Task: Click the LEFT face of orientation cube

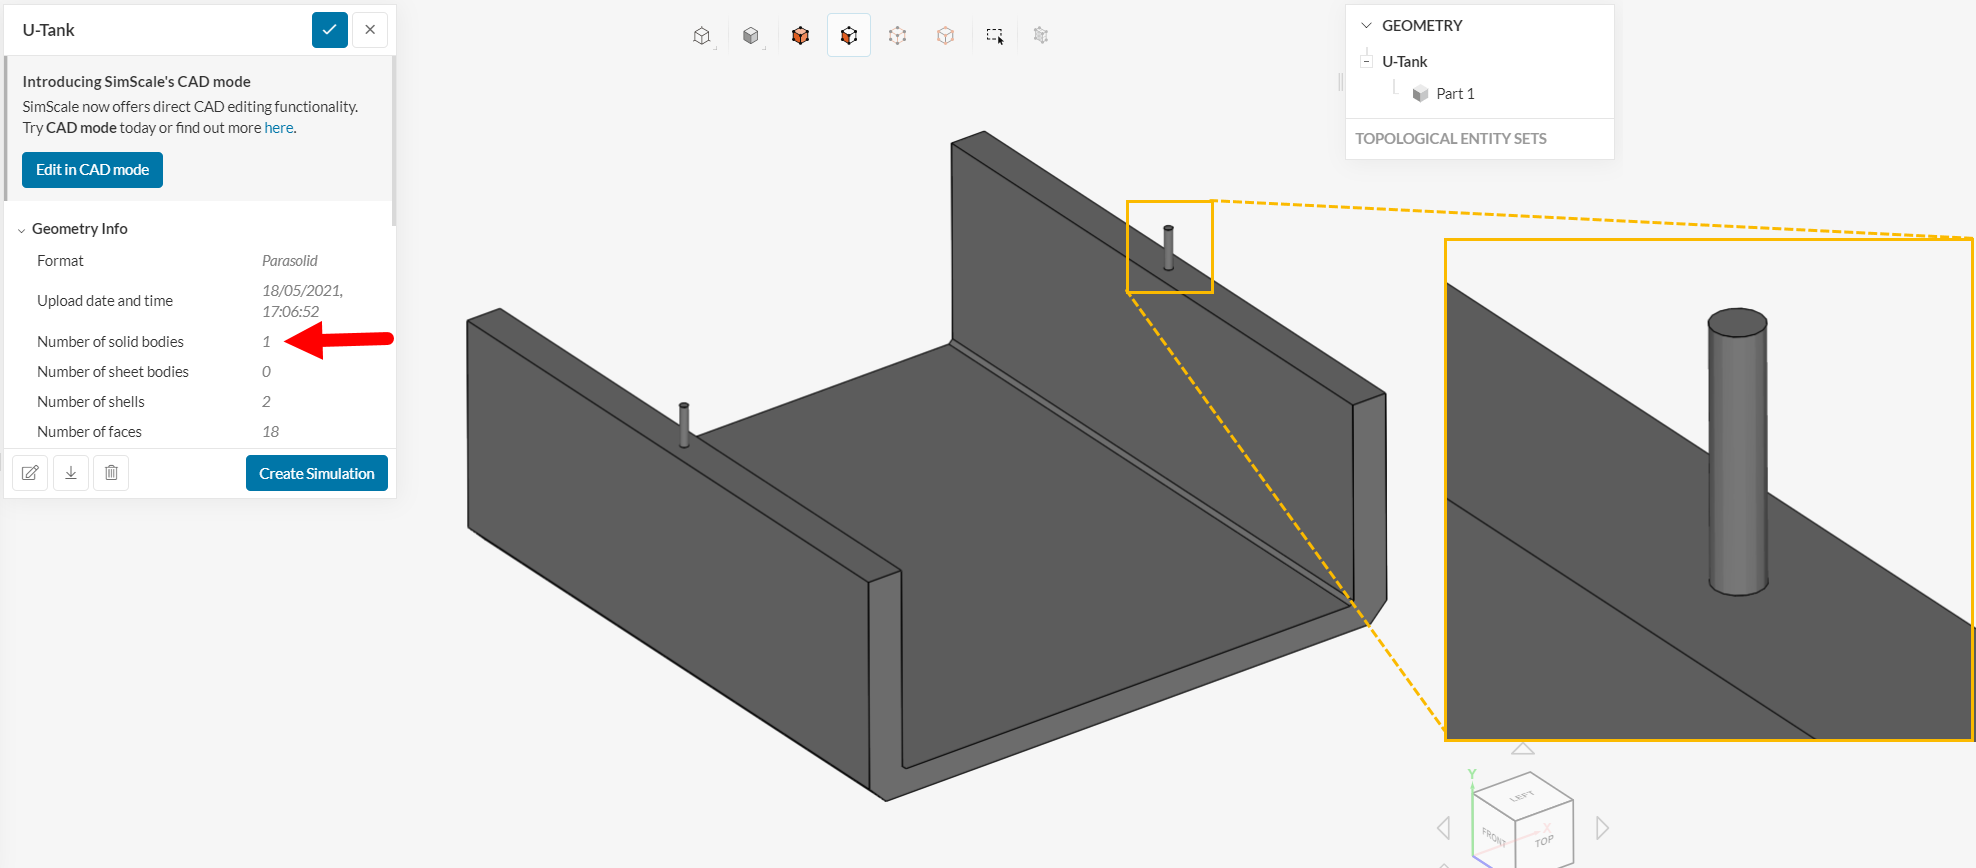Action: coord(1522,796)
